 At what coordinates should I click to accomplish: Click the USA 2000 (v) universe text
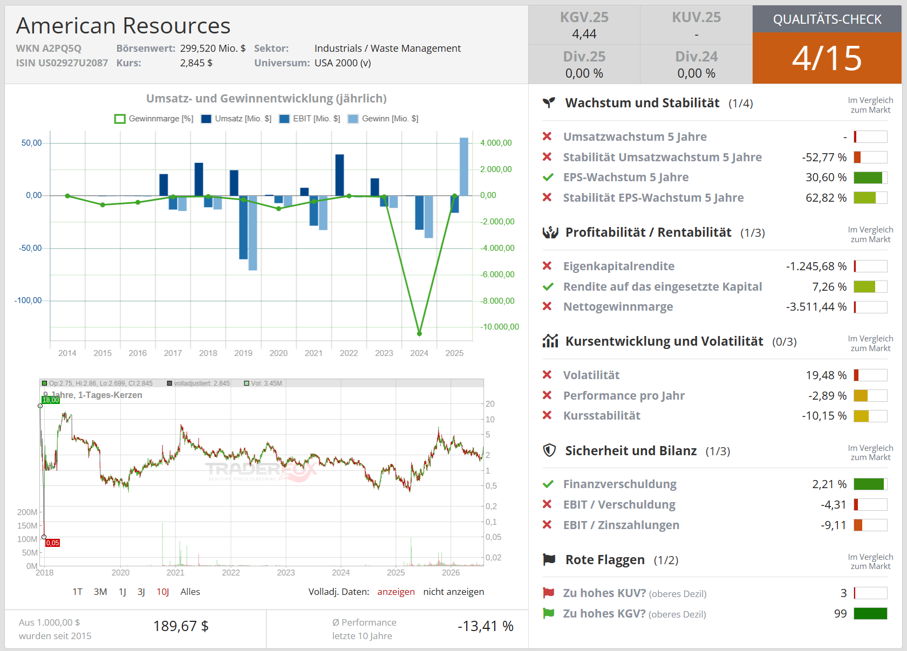tap(343, 63)
